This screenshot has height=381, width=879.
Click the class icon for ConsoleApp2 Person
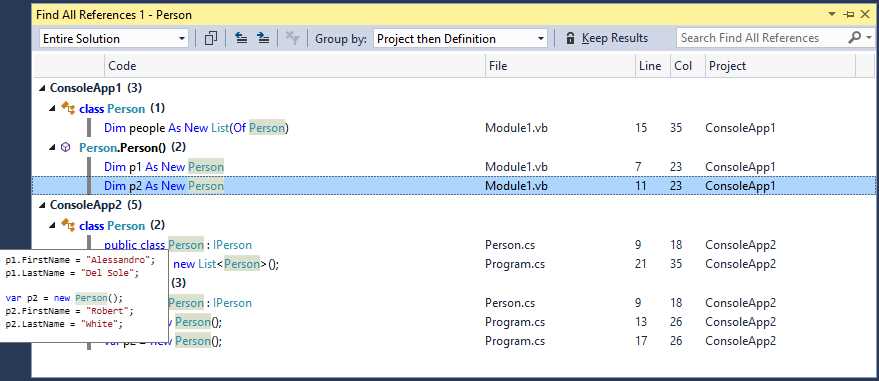[68, 225]
